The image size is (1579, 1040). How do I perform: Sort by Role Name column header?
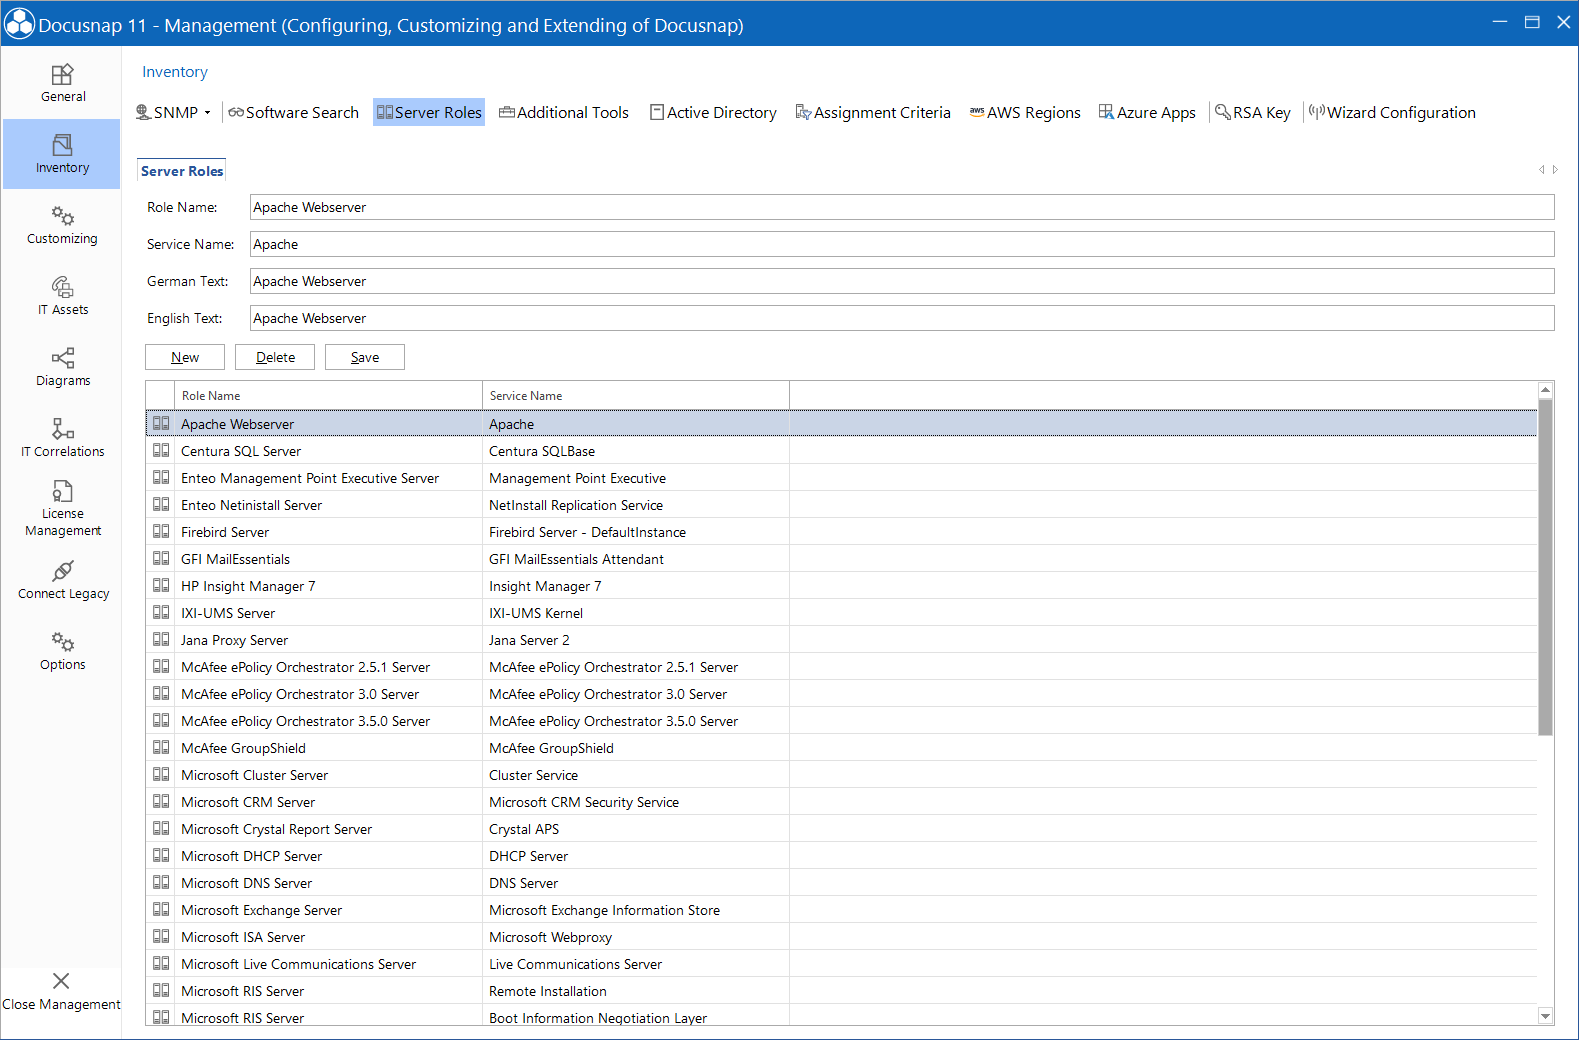(x=328, y=396)
